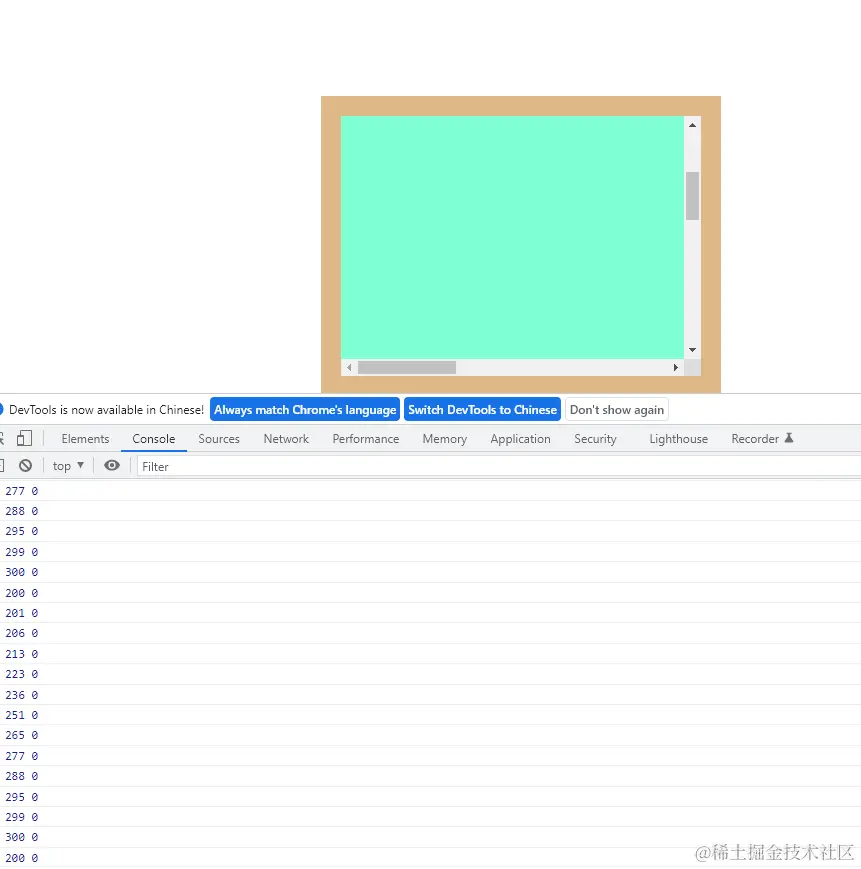Clear the console messages
The height and width of the screenshot is (869, 861).
point(27,465)
